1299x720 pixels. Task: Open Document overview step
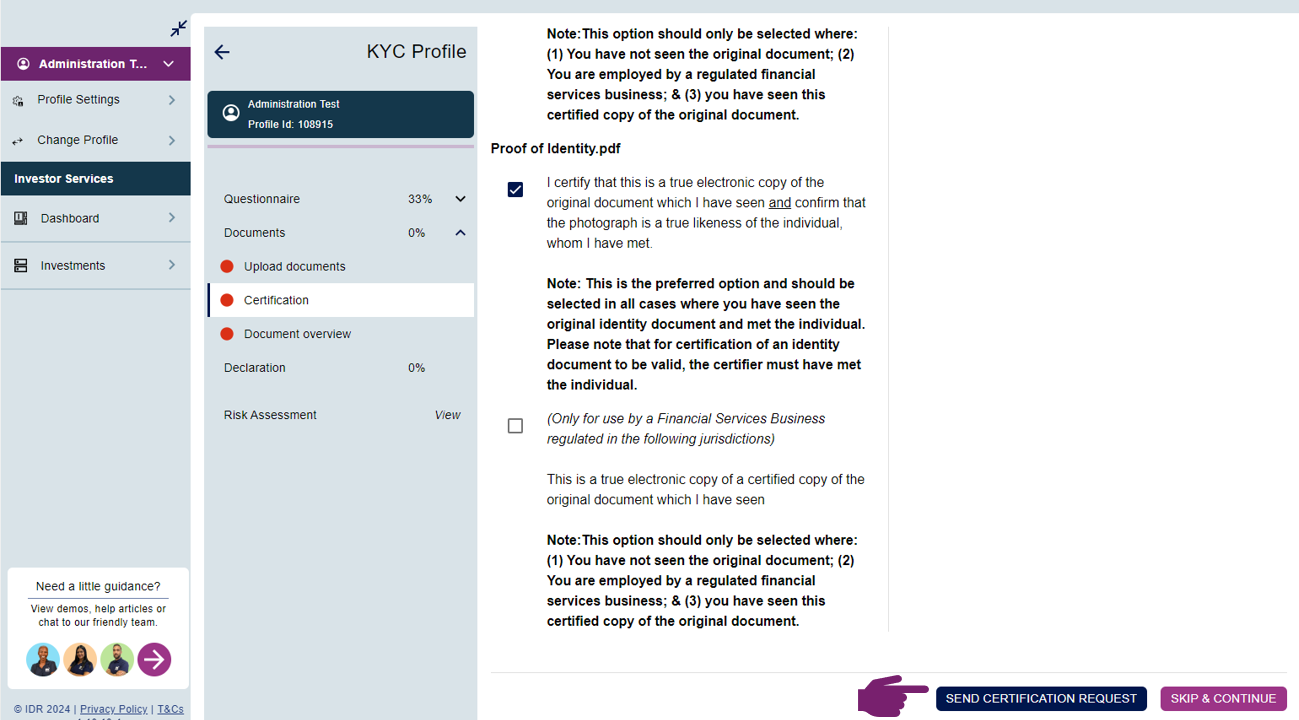pos(297,334)
